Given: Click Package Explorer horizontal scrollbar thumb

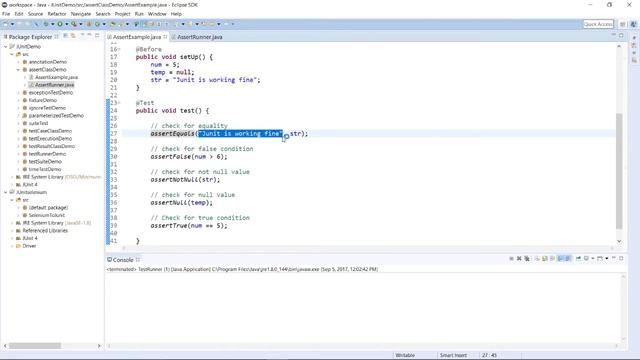Looking at the screenshot, I should click(35, 346).
